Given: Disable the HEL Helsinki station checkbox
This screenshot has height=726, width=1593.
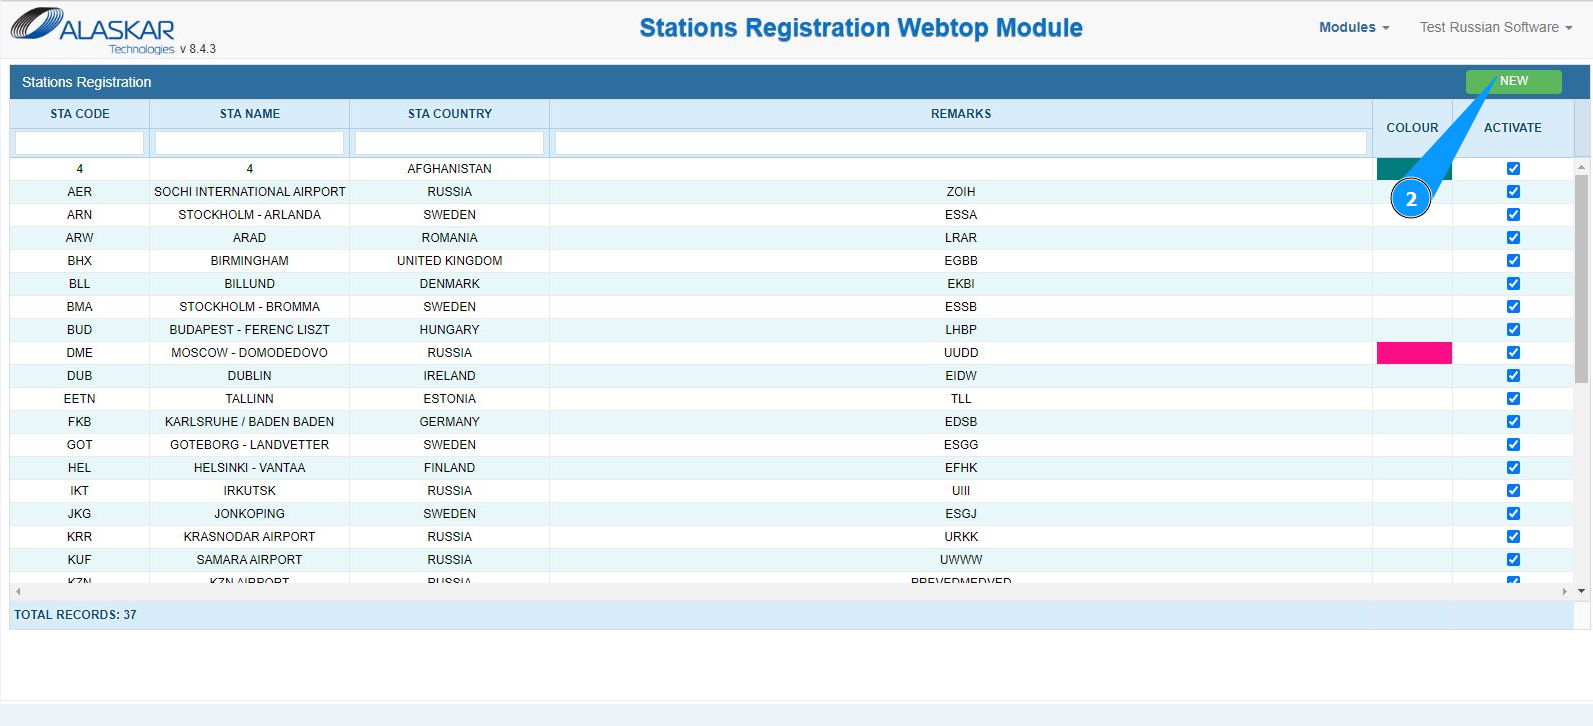Looking at the screenshot, I should pyautogui.click(x=1513, y=468).
